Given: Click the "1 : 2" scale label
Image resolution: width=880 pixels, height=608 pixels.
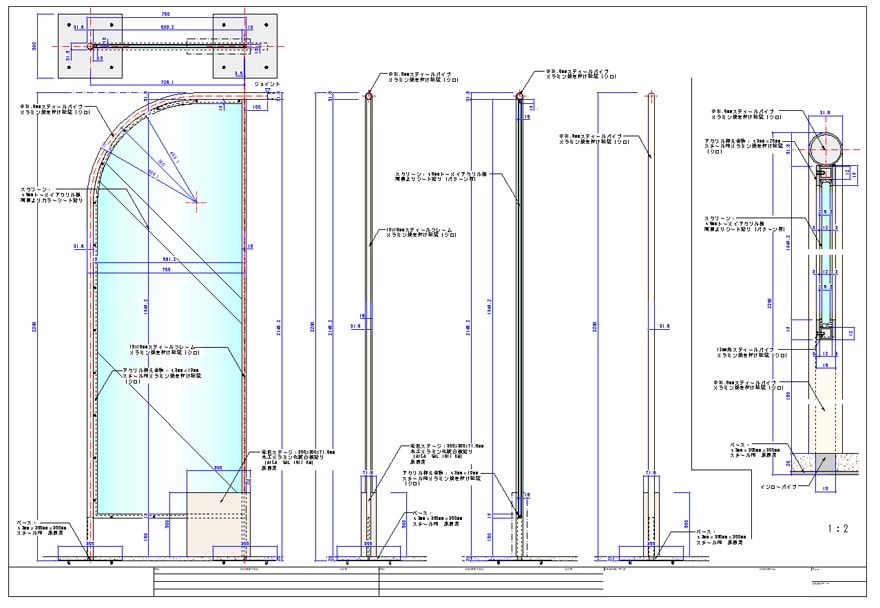Looking at the screenshot, I should [x=837, y=528].
